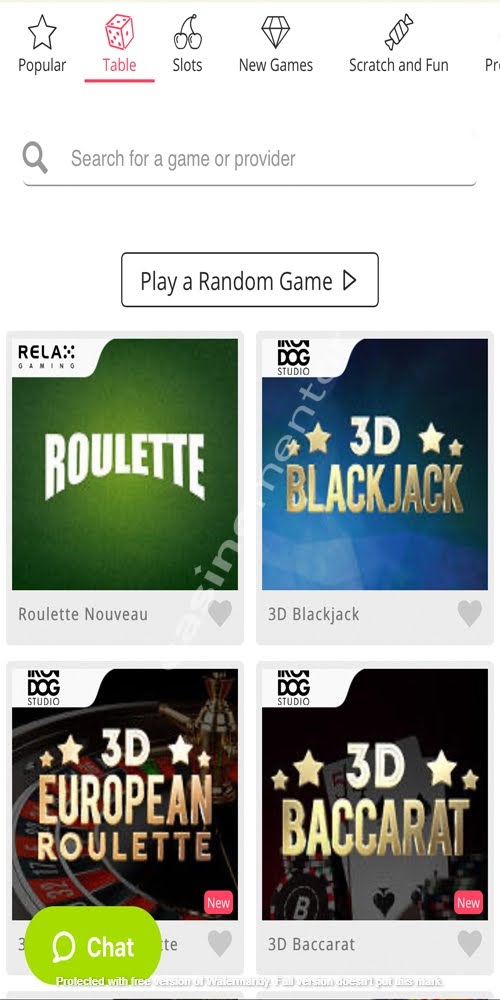Screen dimensions: 500x1000
Task: Open the 3D Baccarat game thumbnail
Action: [x=375, y=794]
